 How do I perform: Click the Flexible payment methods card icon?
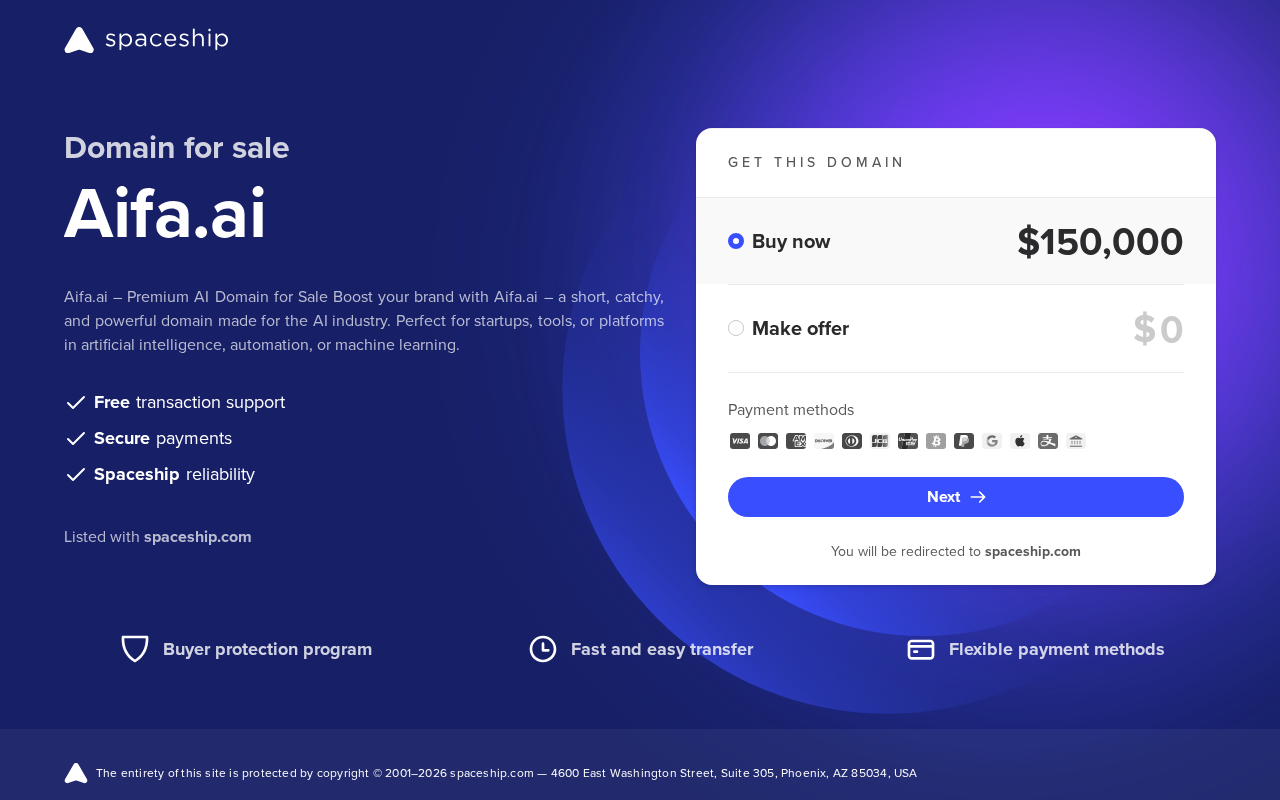point(921,649)
